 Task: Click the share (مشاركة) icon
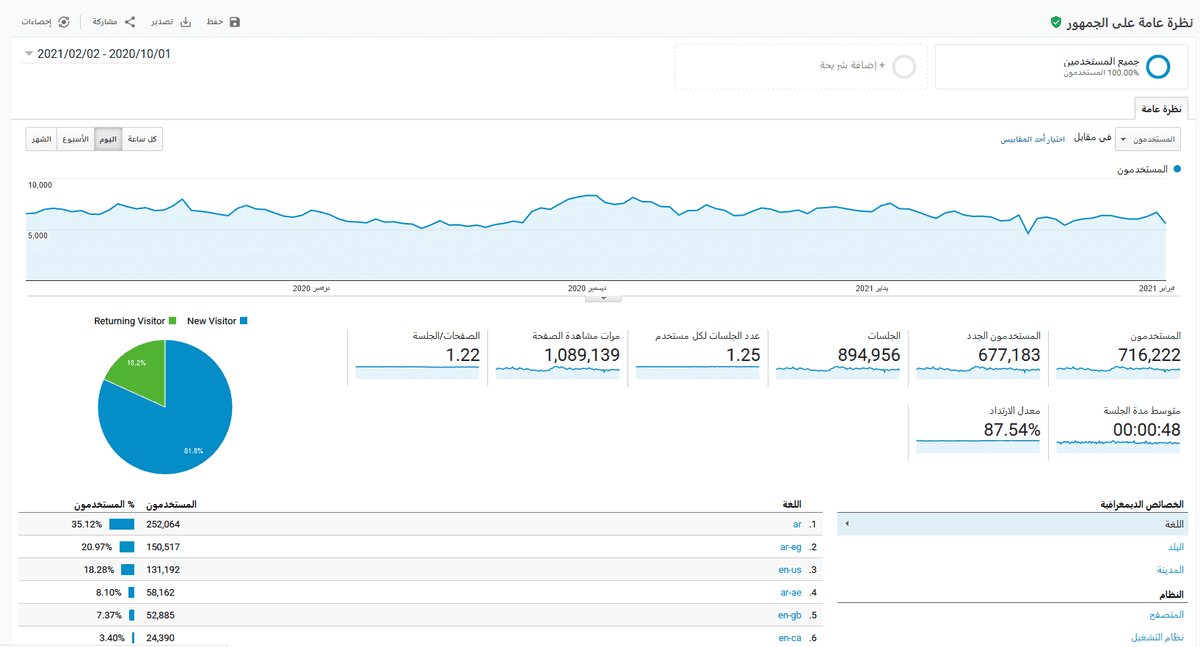pos(130,22)
